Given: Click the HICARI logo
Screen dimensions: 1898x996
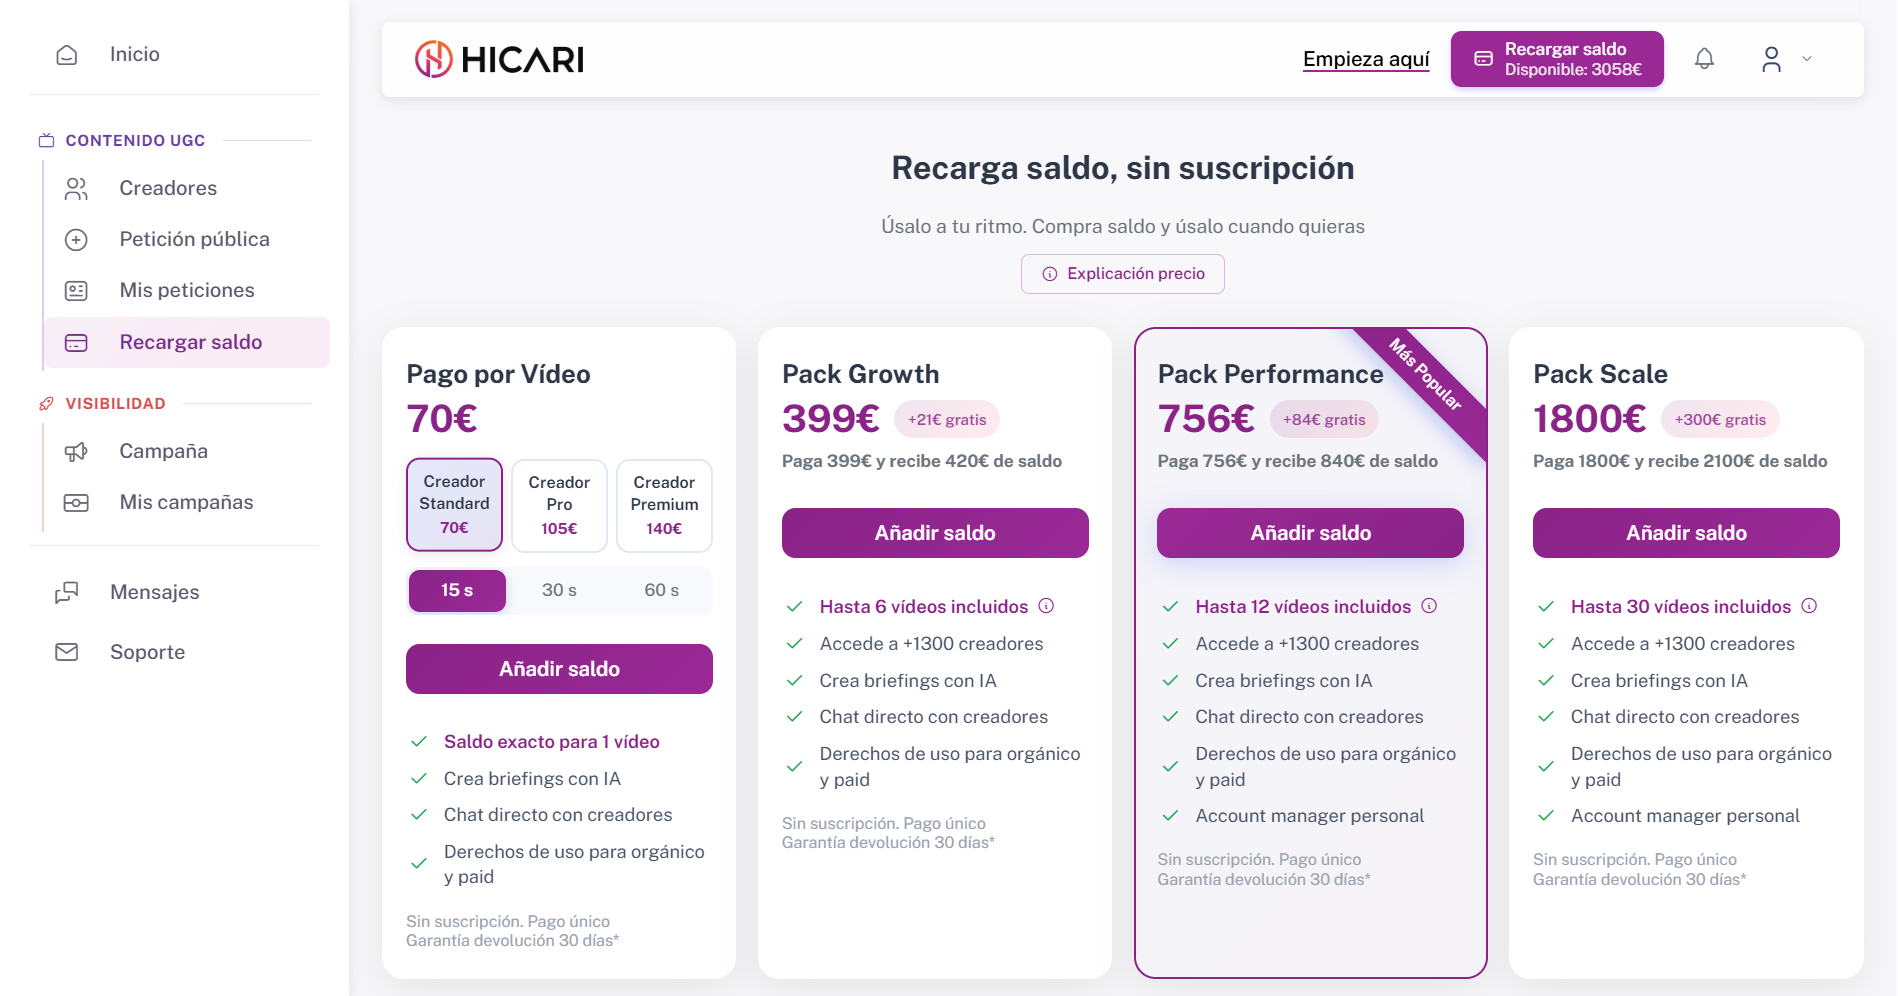Looking at the screenshot, I should [500, 59].
